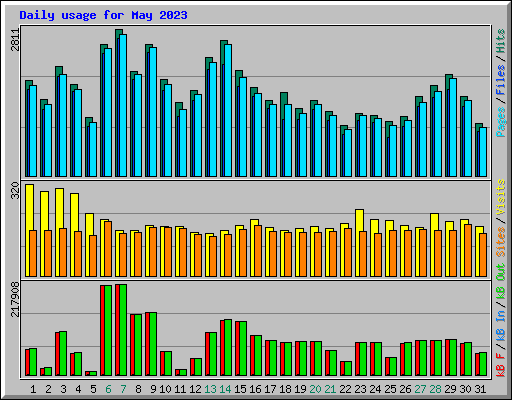Click the green kB Out bar for day 22
This screenshot has height=400, width=512.
pos(348,369)
